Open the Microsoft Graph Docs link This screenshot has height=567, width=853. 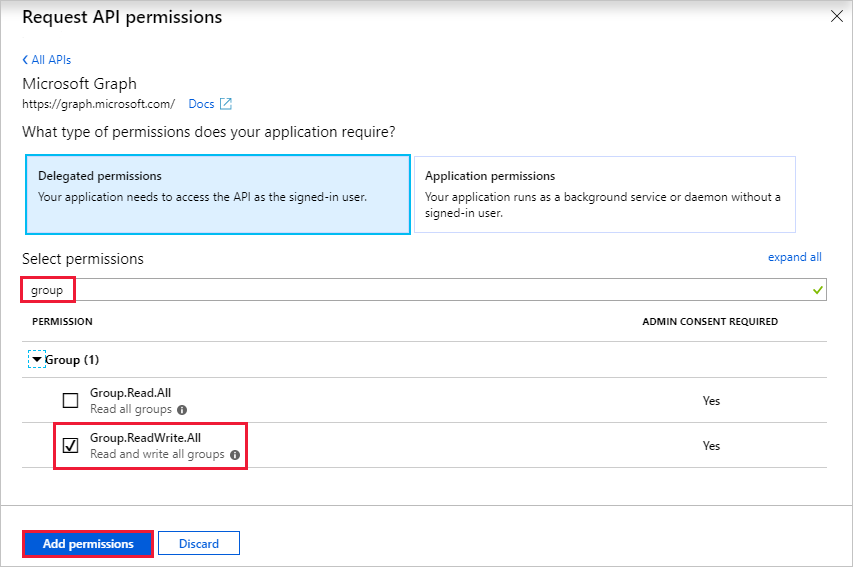click(201, 104)
